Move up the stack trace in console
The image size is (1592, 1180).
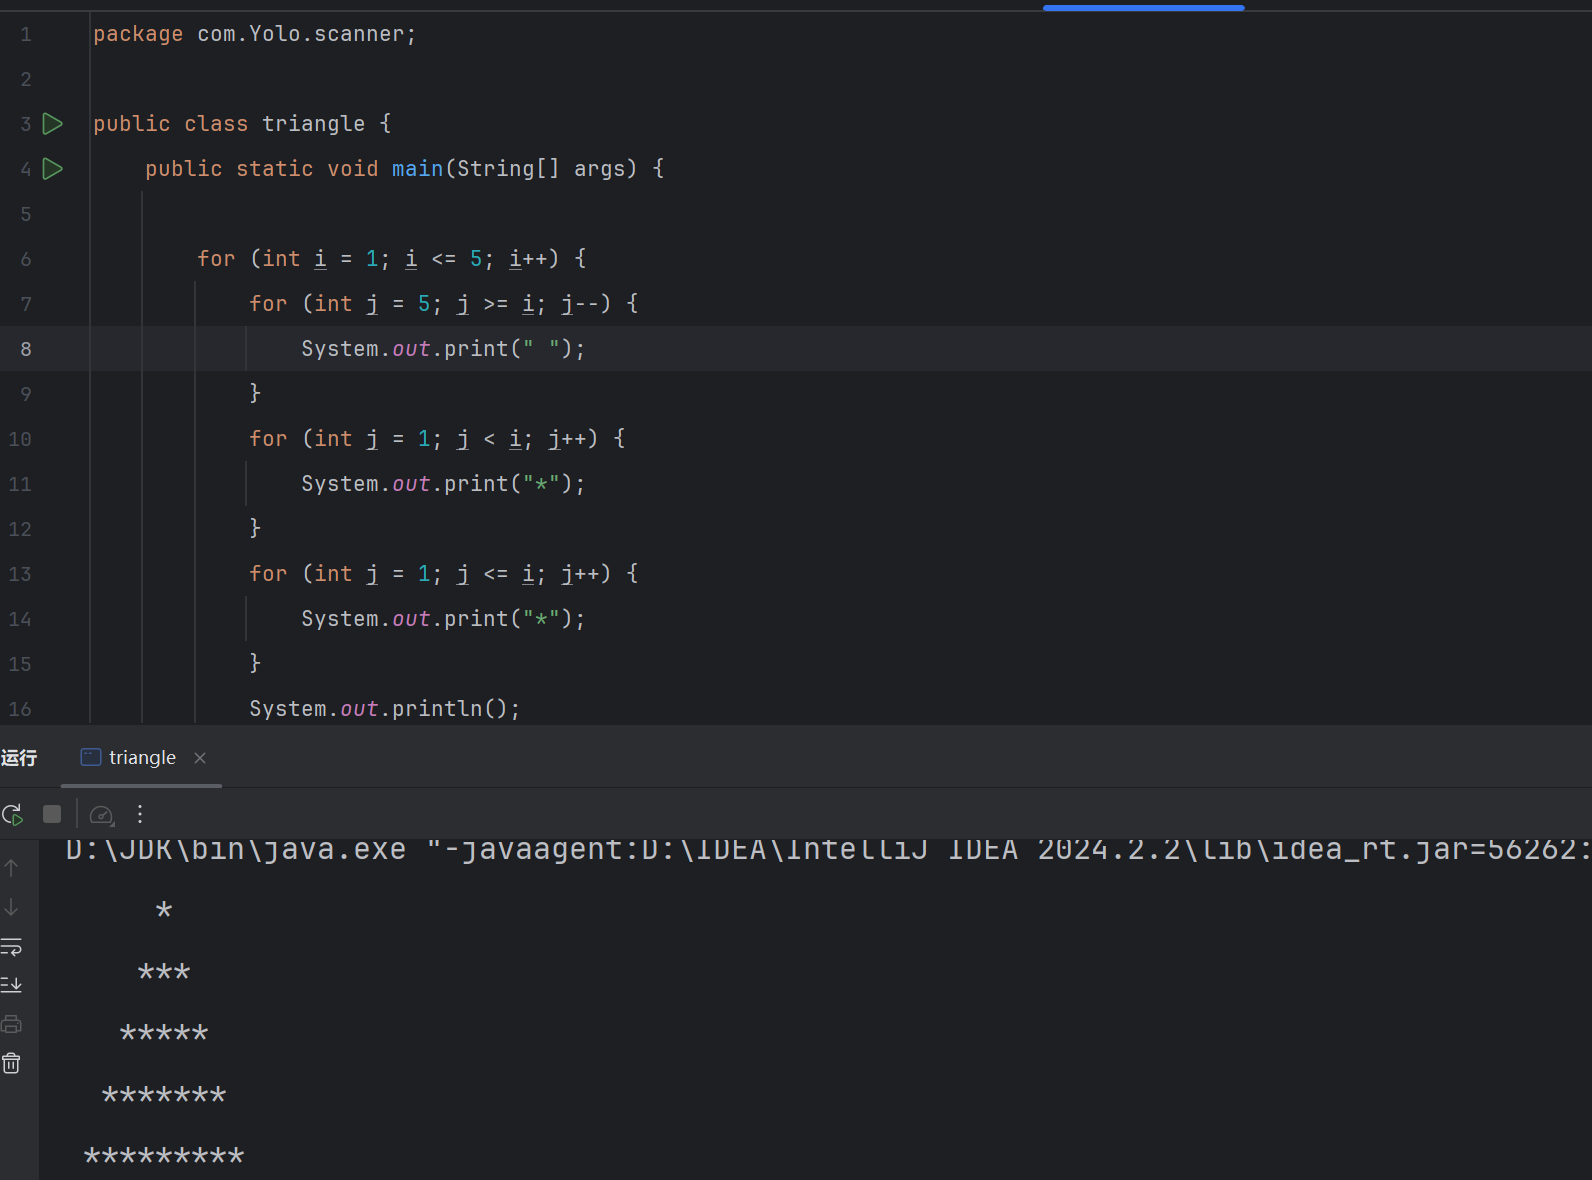click(x=11, y=868)
